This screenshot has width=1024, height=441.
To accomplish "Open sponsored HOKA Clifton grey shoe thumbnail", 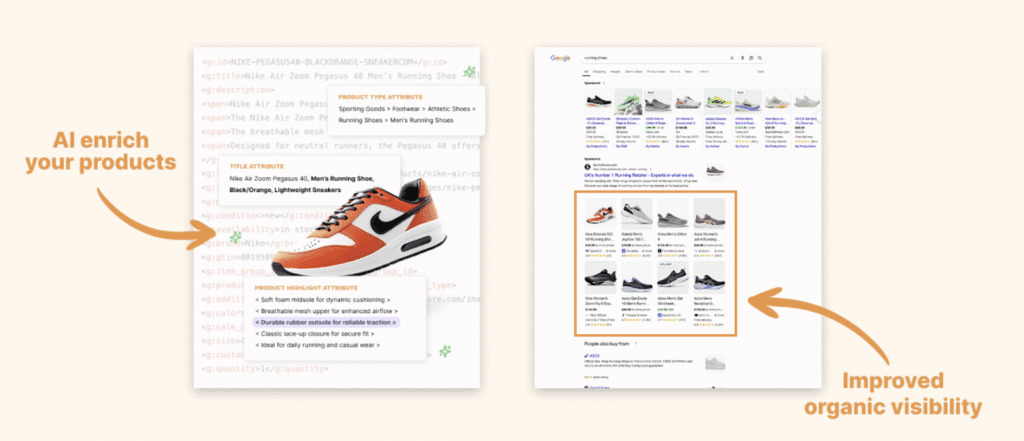I will click(x=658, y=102).
